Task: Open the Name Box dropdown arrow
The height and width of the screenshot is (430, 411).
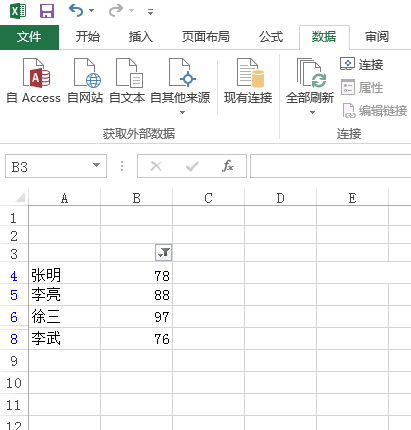Action: point(96,165)
